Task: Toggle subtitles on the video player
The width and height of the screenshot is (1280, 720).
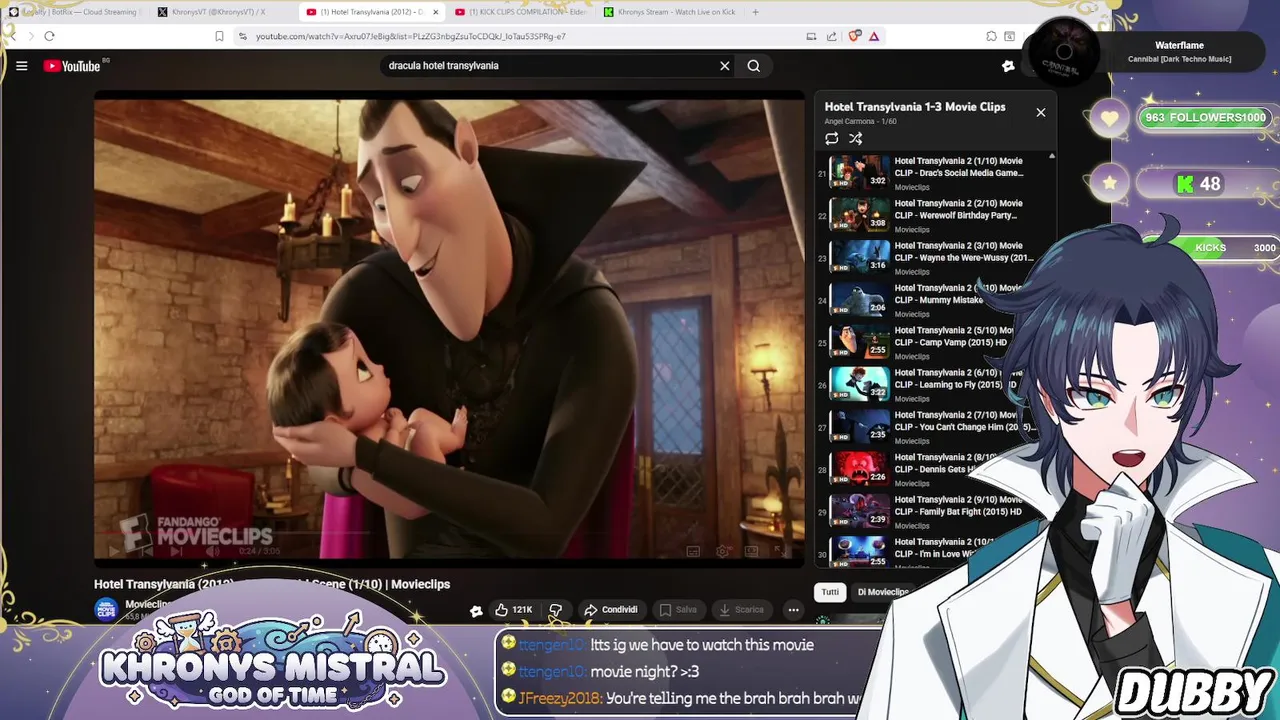Action: [693, 551]
